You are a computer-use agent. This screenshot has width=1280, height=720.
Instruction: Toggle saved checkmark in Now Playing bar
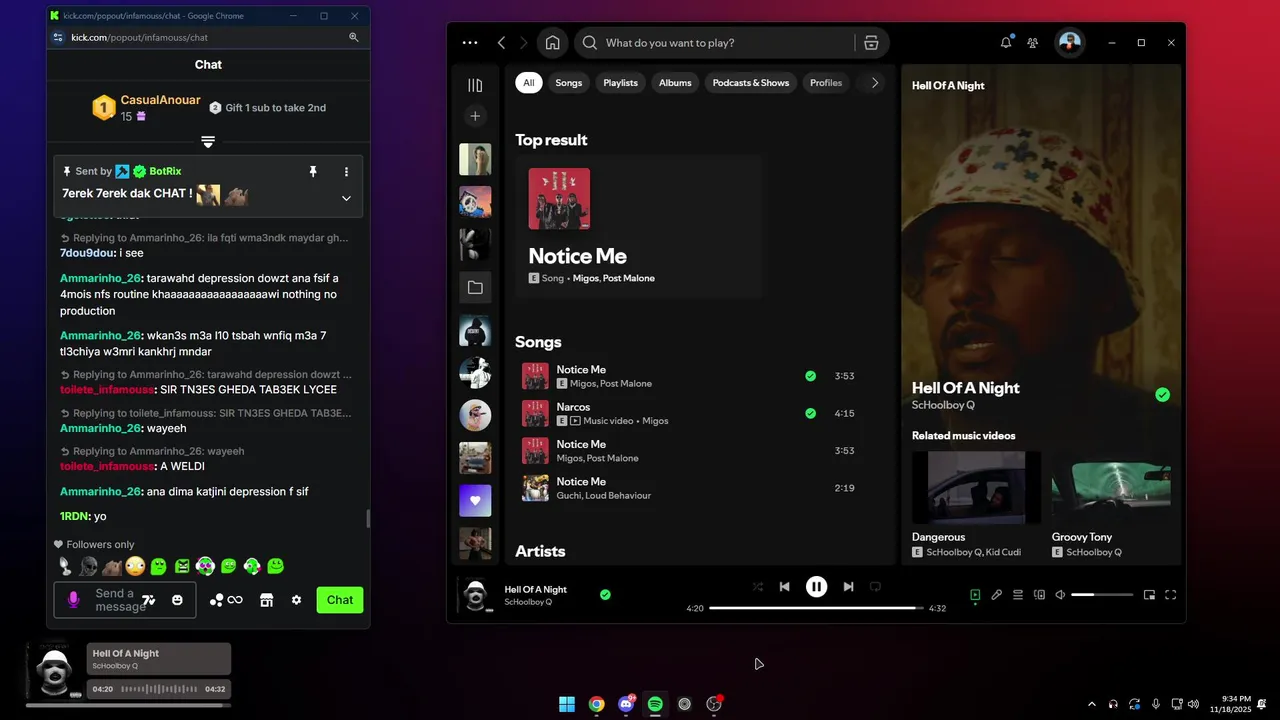pos(605,595)
